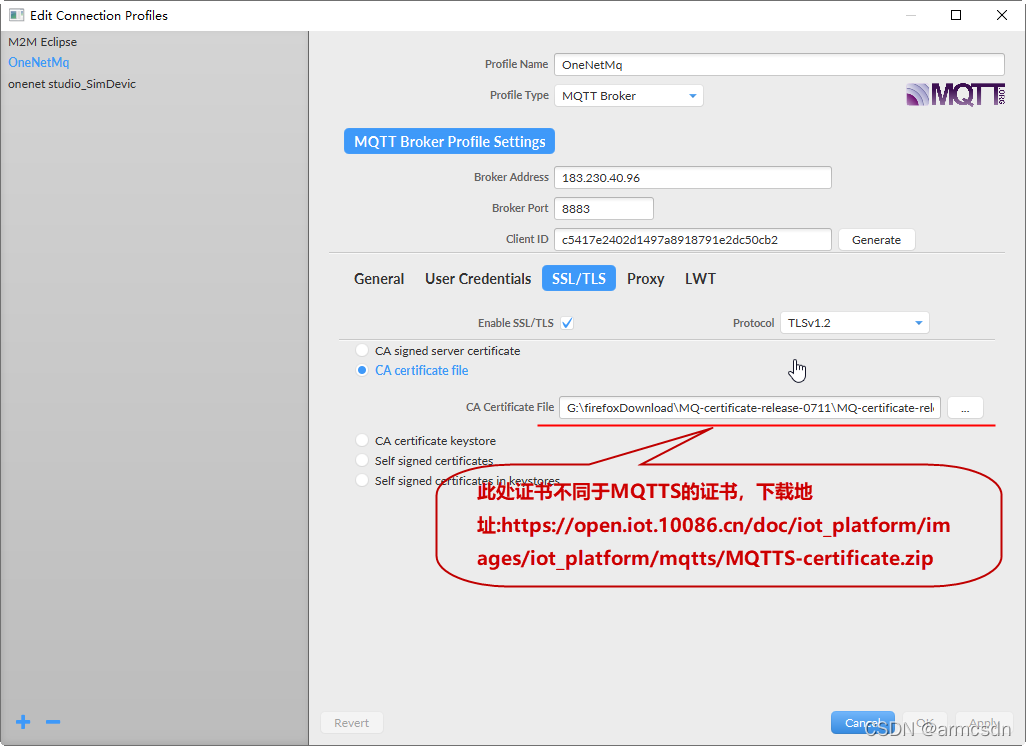This screenshot has height=746, width=1026.
Task: Browse for CA certificate file
Action: click(x=965, y=408)
